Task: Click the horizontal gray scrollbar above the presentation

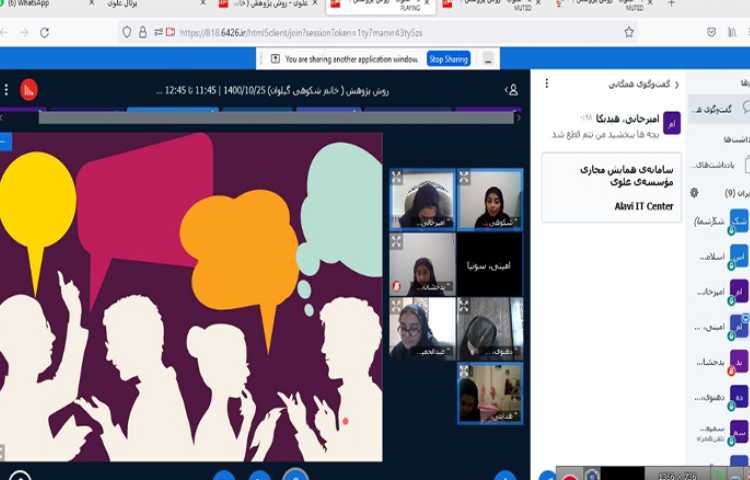Action: 276,118
